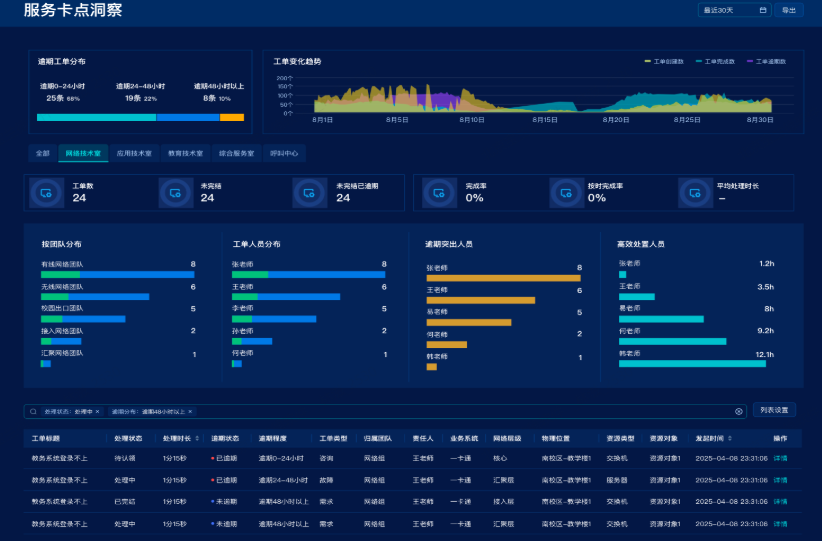Click the 逾期48小时以上 8条 statistic

tap(219, 92)
